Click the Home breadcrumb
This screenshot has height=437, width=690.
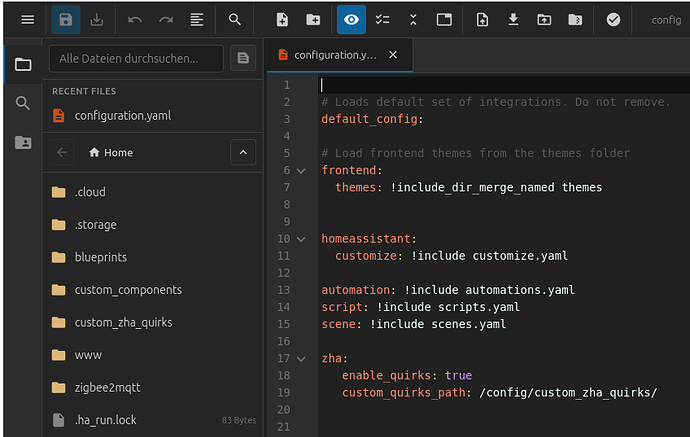111,153
